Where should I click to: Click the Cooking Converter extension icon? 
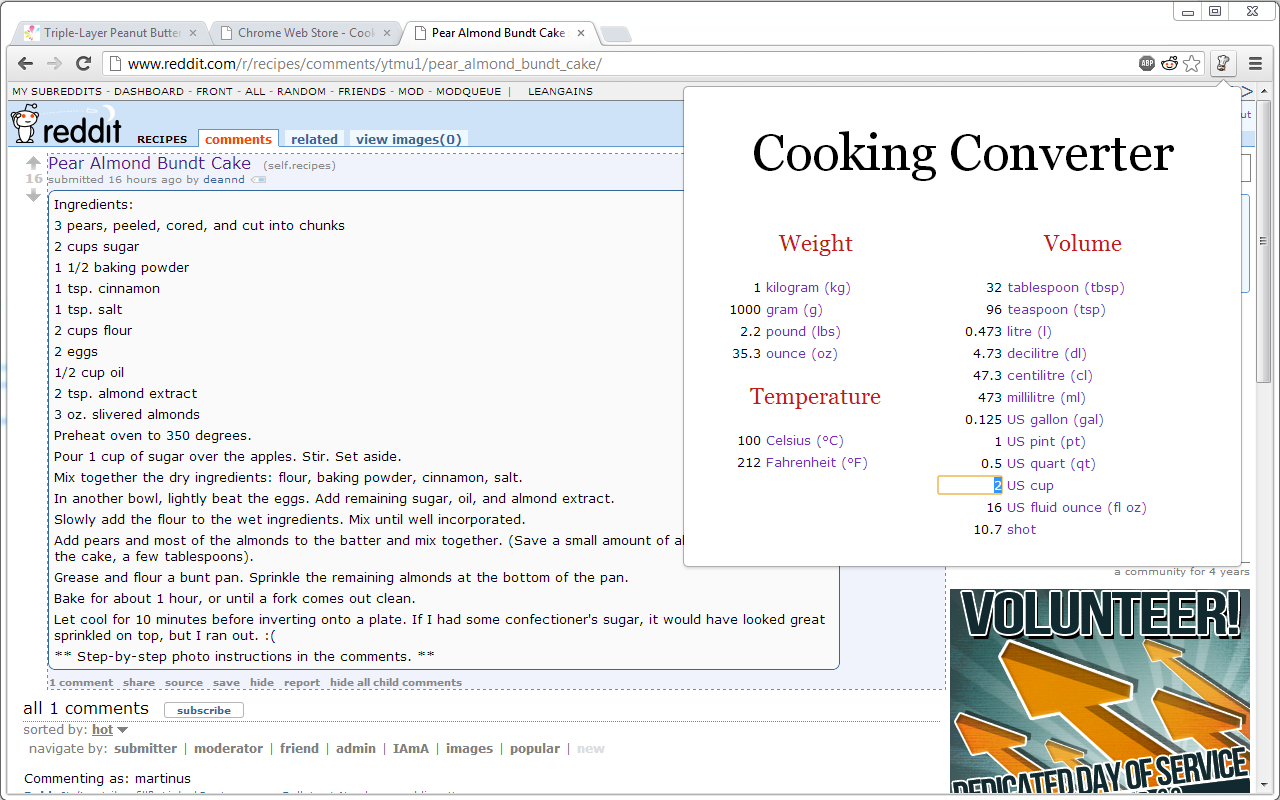pyautogui.click(x=1222, y=63)
